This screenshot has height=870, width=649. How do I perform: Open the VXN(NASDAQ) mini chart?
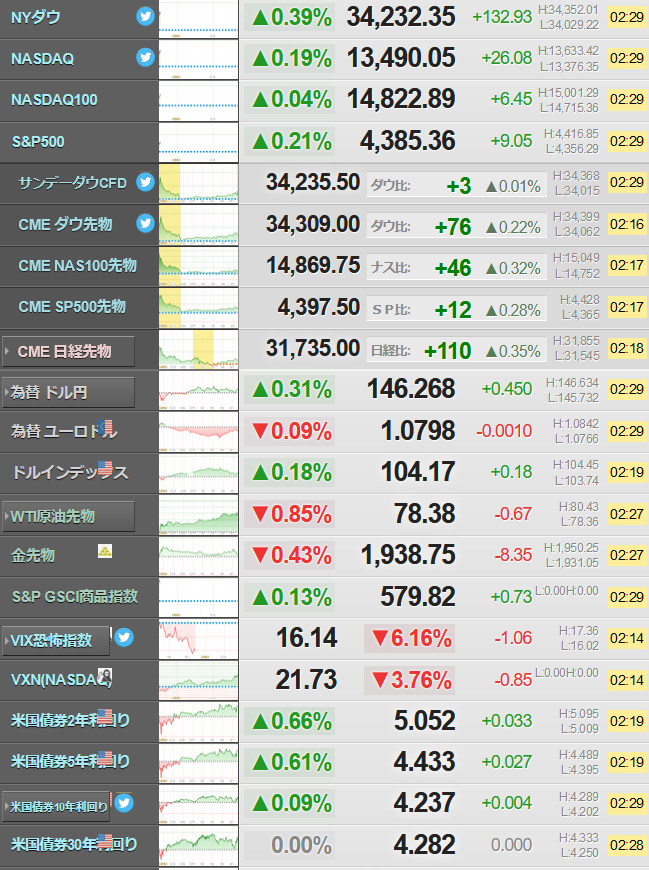[199, 680]
